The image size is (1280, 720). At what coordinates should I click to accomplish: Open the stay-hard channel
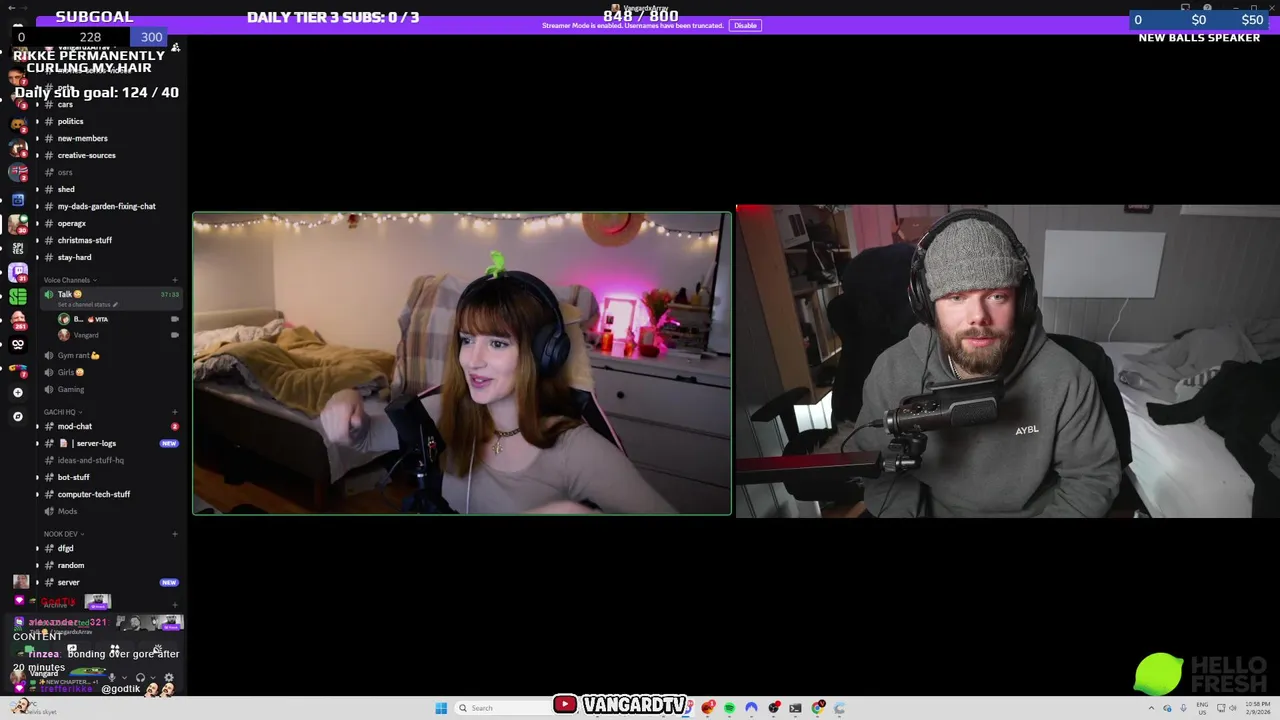tap(74, 257)
